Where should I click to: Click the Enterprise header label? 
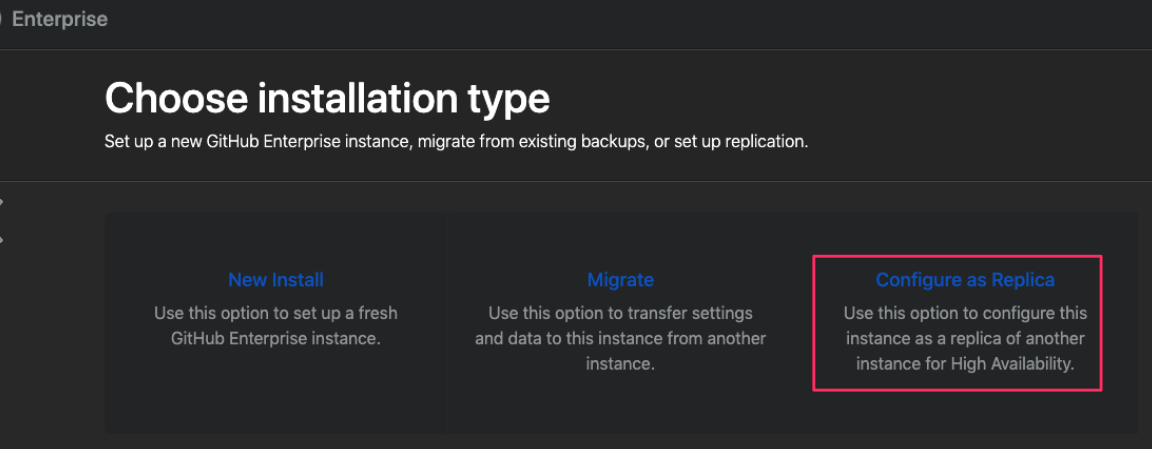tap(60, 19)
